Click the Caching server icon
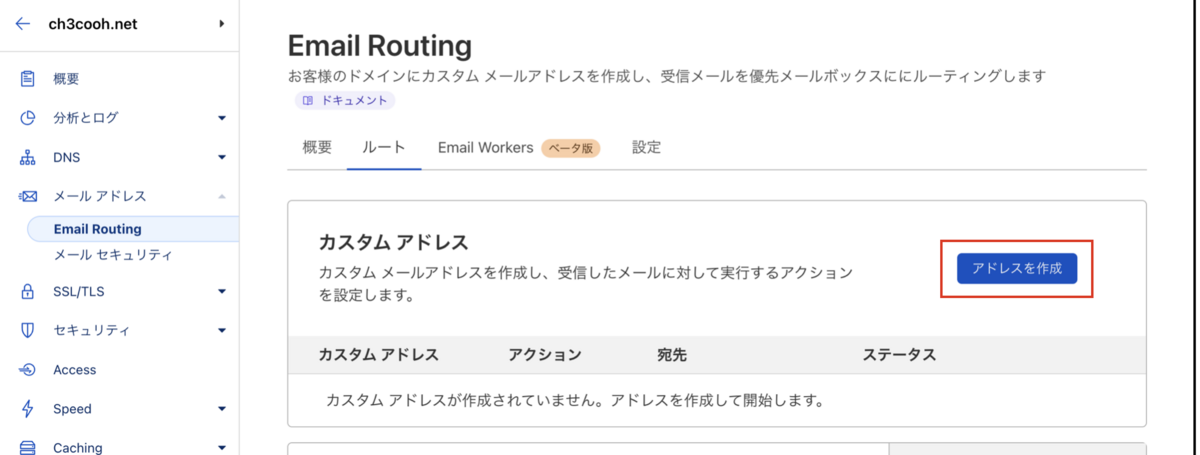Viewport: 1200px width, 455px height. tap(28, 447)
